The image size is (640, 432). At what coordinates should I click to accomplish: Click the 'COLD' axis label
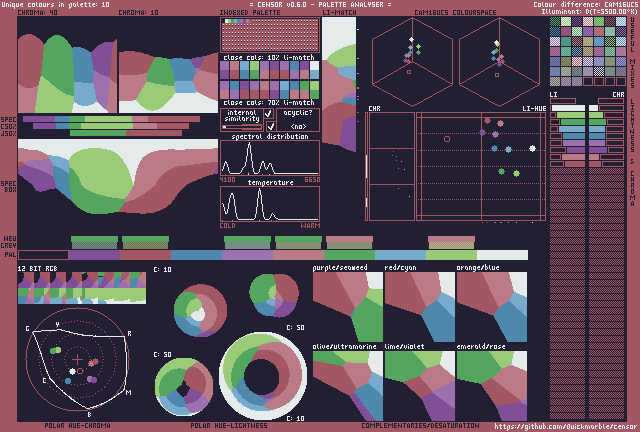coord(227,225)
